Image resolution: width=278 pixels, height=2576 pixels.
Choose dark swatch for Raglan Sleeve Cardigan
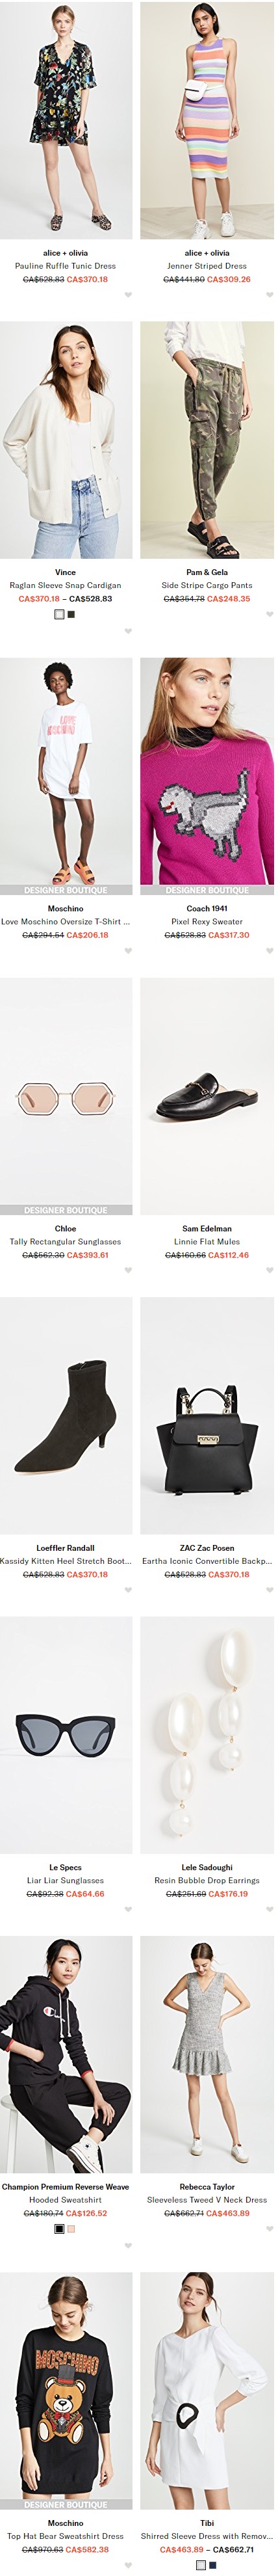click(71, 614)
